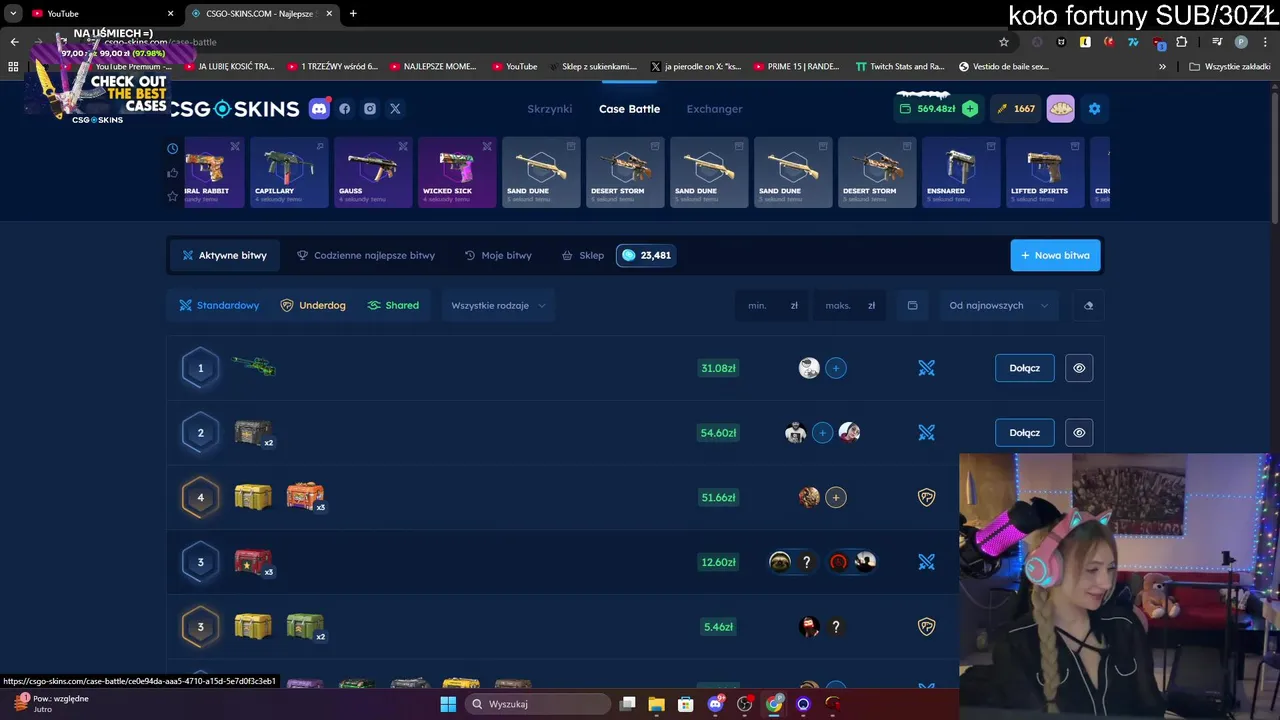Click the 1667 tickets counter
The width and height of the screenshot is (1280, 720).
1016,109
